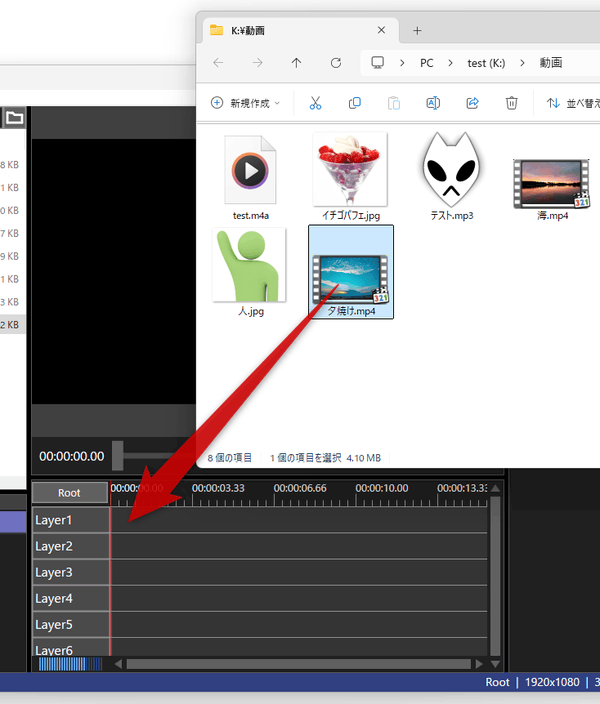Screen dimensions: 600x704
Task: Click Root in the status bar
Action: tap(497, 682)
